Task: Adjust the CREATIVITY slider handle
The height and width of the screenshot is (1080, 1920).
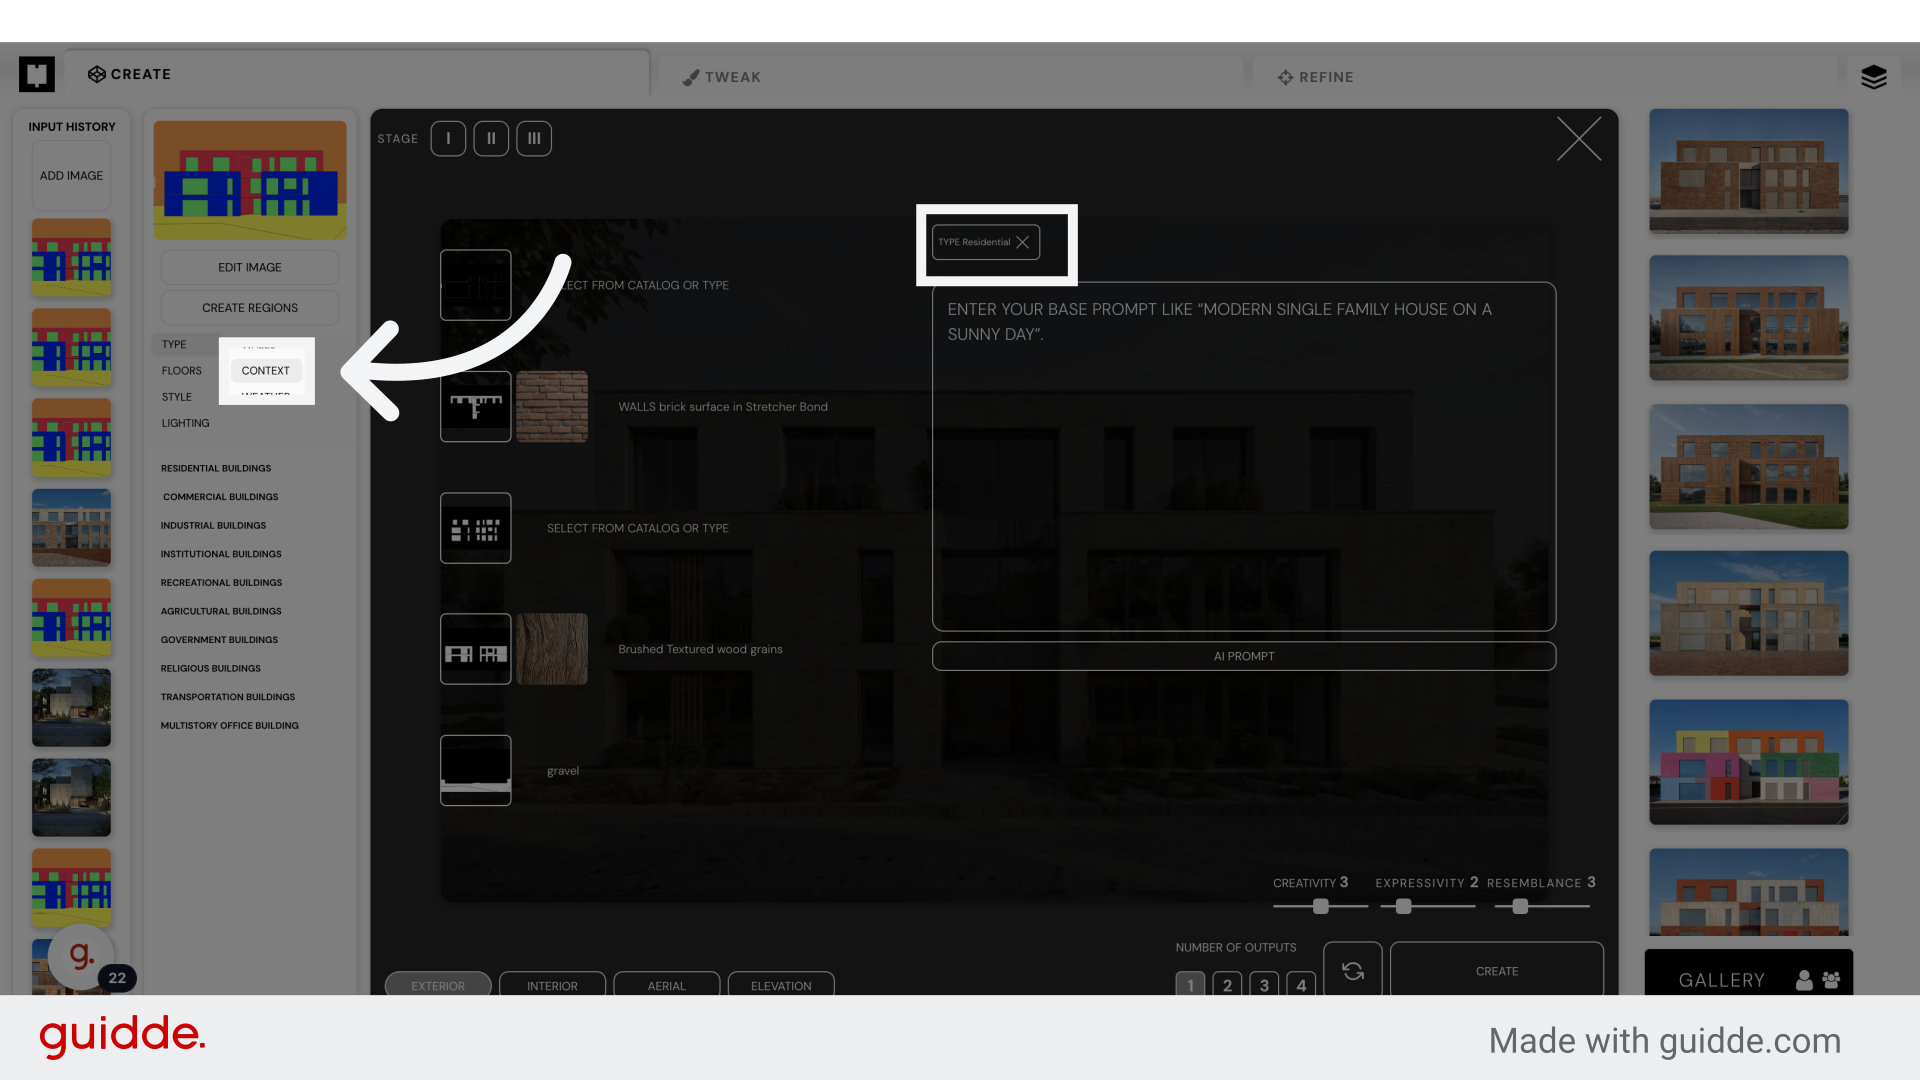Action: pos(1321,906)
